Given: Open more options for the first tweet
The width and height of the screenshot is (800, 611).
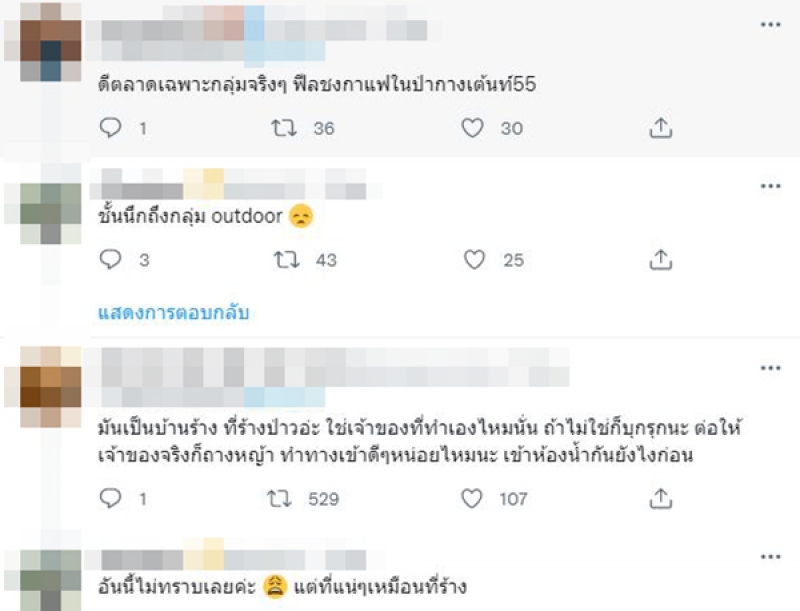Looking at the screenshot, I should tap(770, 24).
